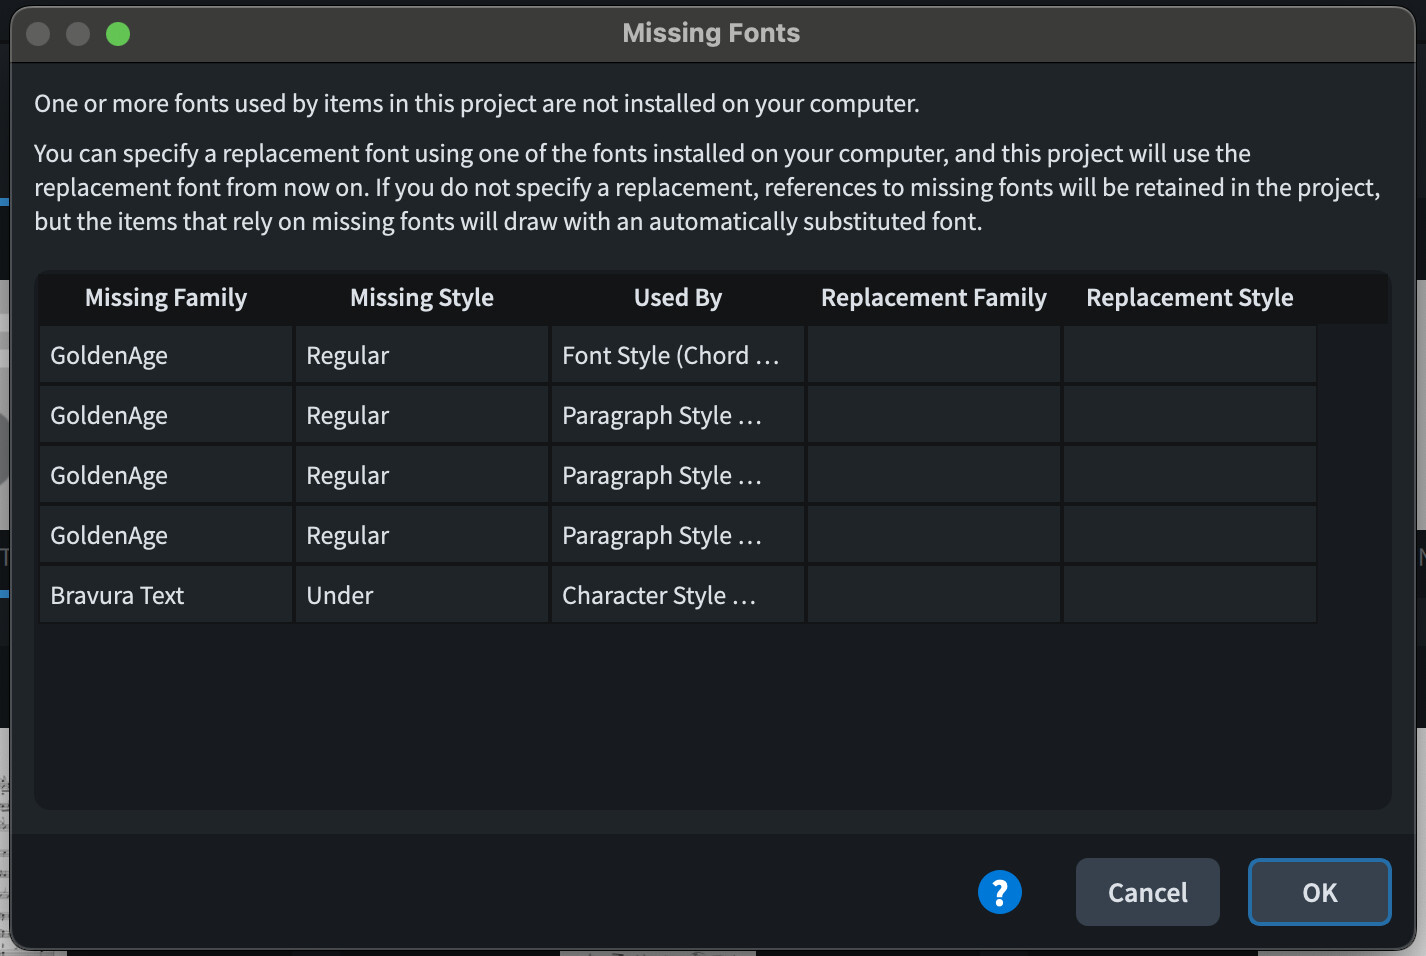The width and height of the screenshot is (1426, 956).
Task: Open help via the blue question mark icon
Action: [999, 892]
